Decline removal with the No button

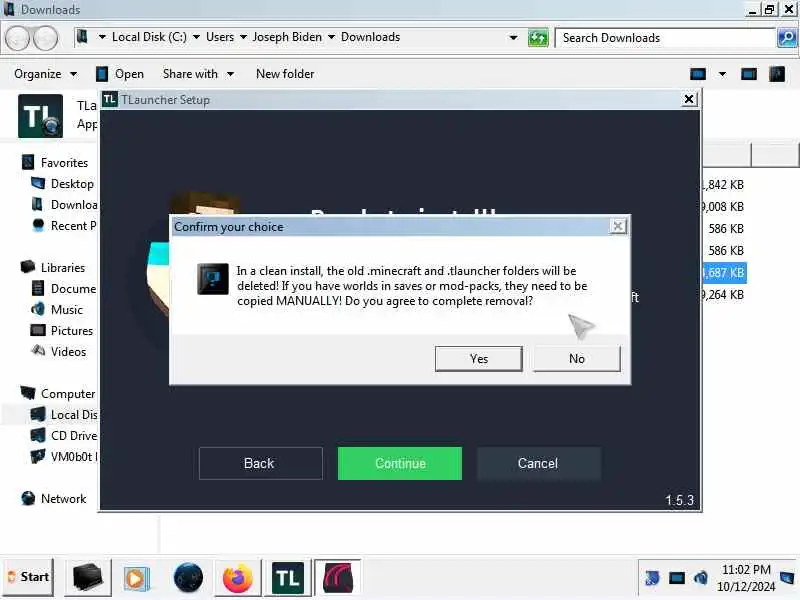577,359
